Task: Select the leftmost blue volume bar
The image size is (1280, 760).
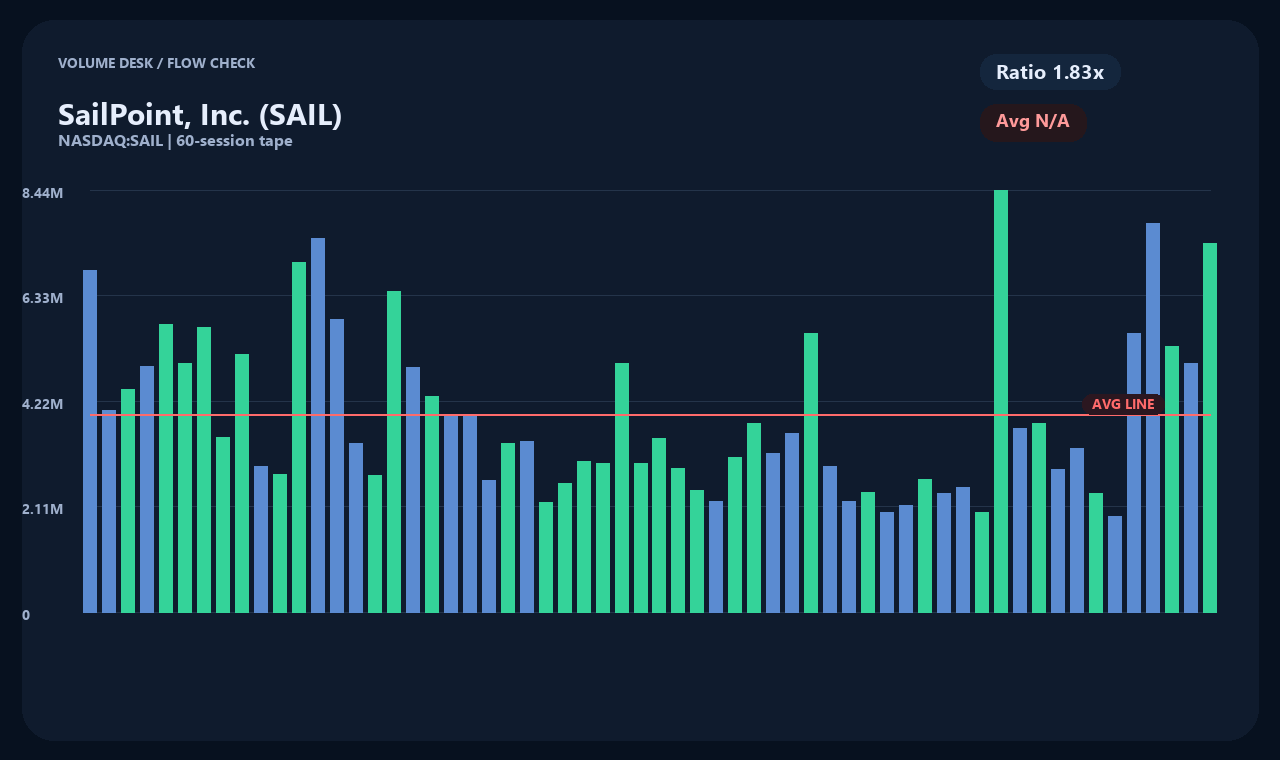Action: point(90,441)
